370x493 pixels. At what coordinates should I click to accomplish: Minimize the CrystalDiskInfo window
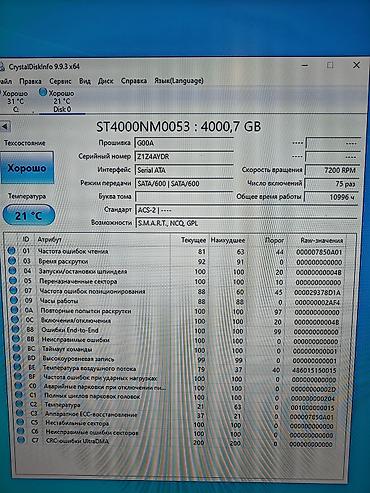coord(305,65)
